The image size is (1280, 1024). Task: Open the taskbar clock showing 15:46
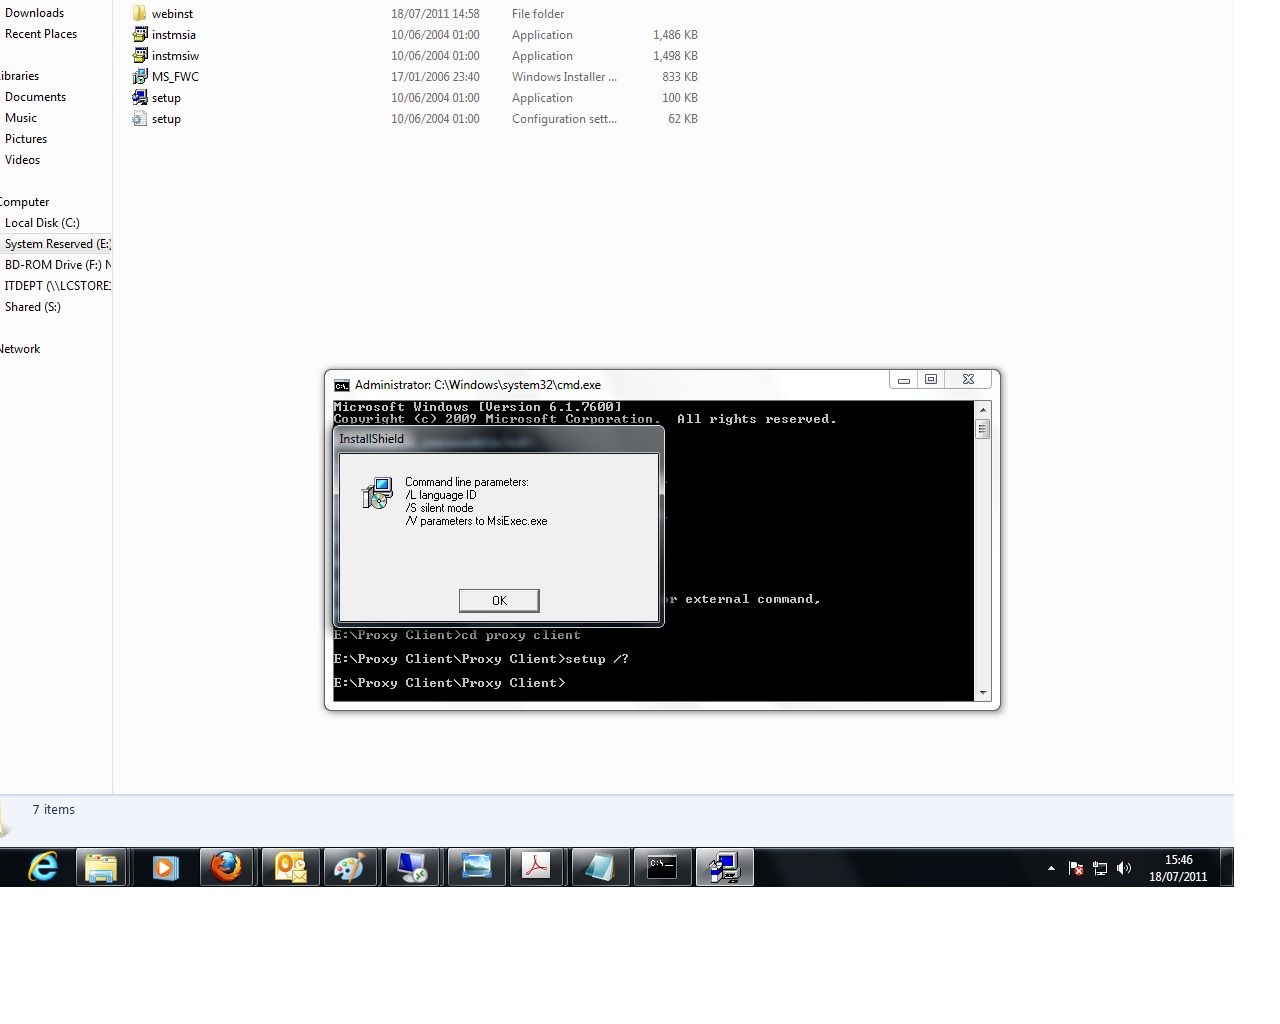1178,868
